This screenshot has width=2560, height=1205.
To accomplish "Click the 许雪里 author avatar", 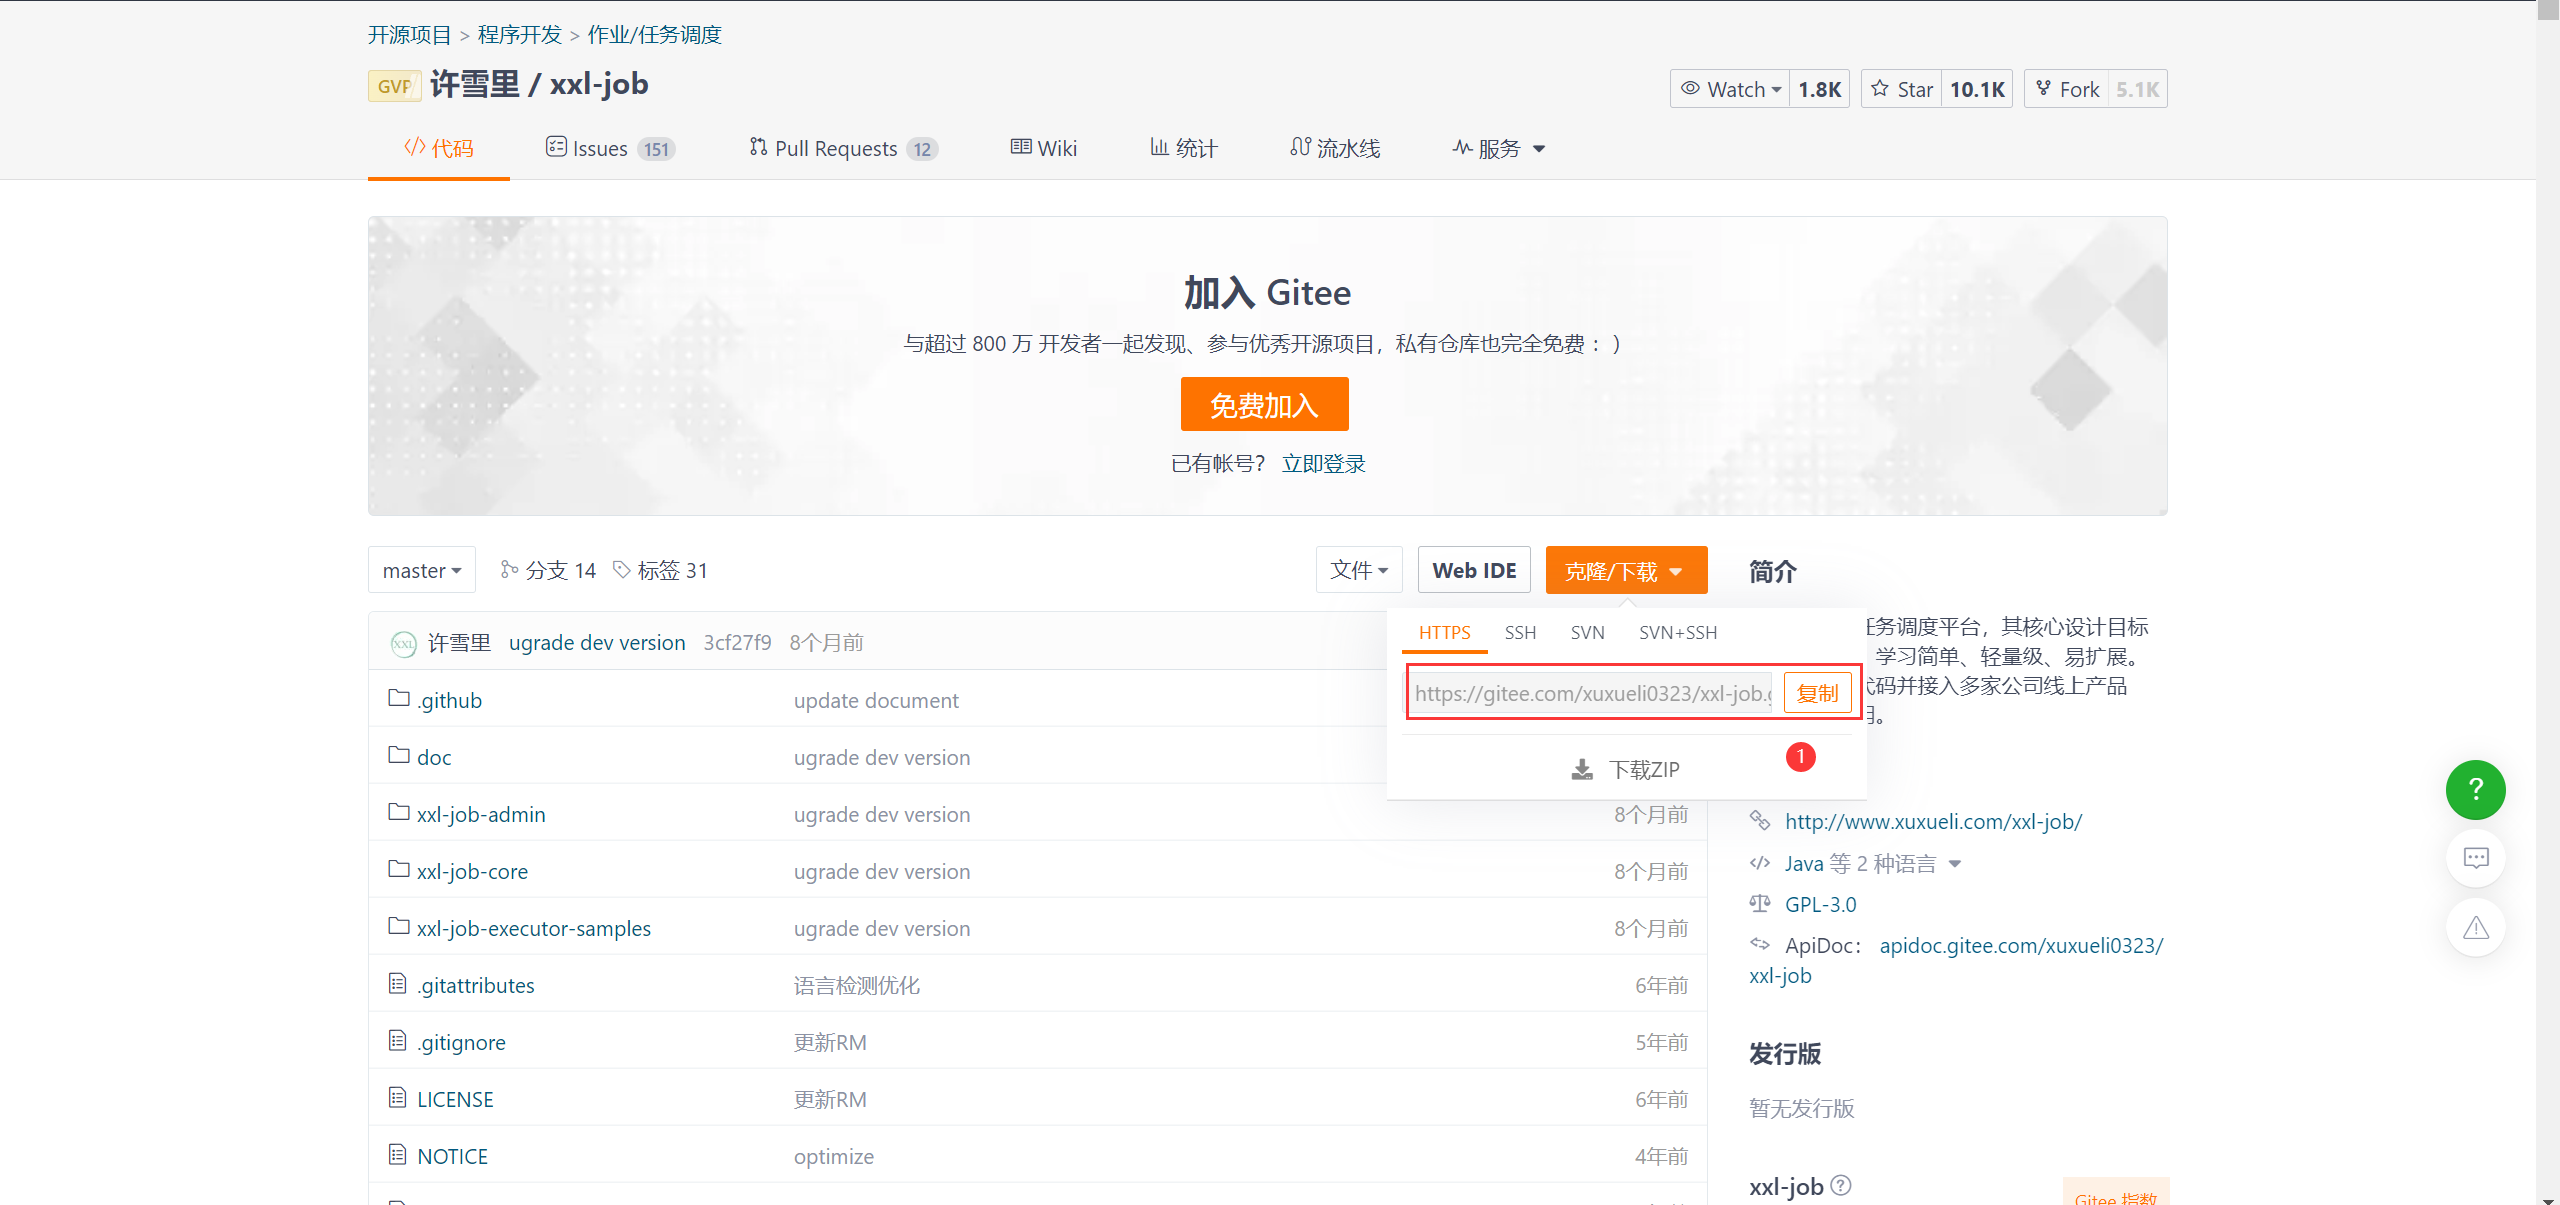I will 403,643.
